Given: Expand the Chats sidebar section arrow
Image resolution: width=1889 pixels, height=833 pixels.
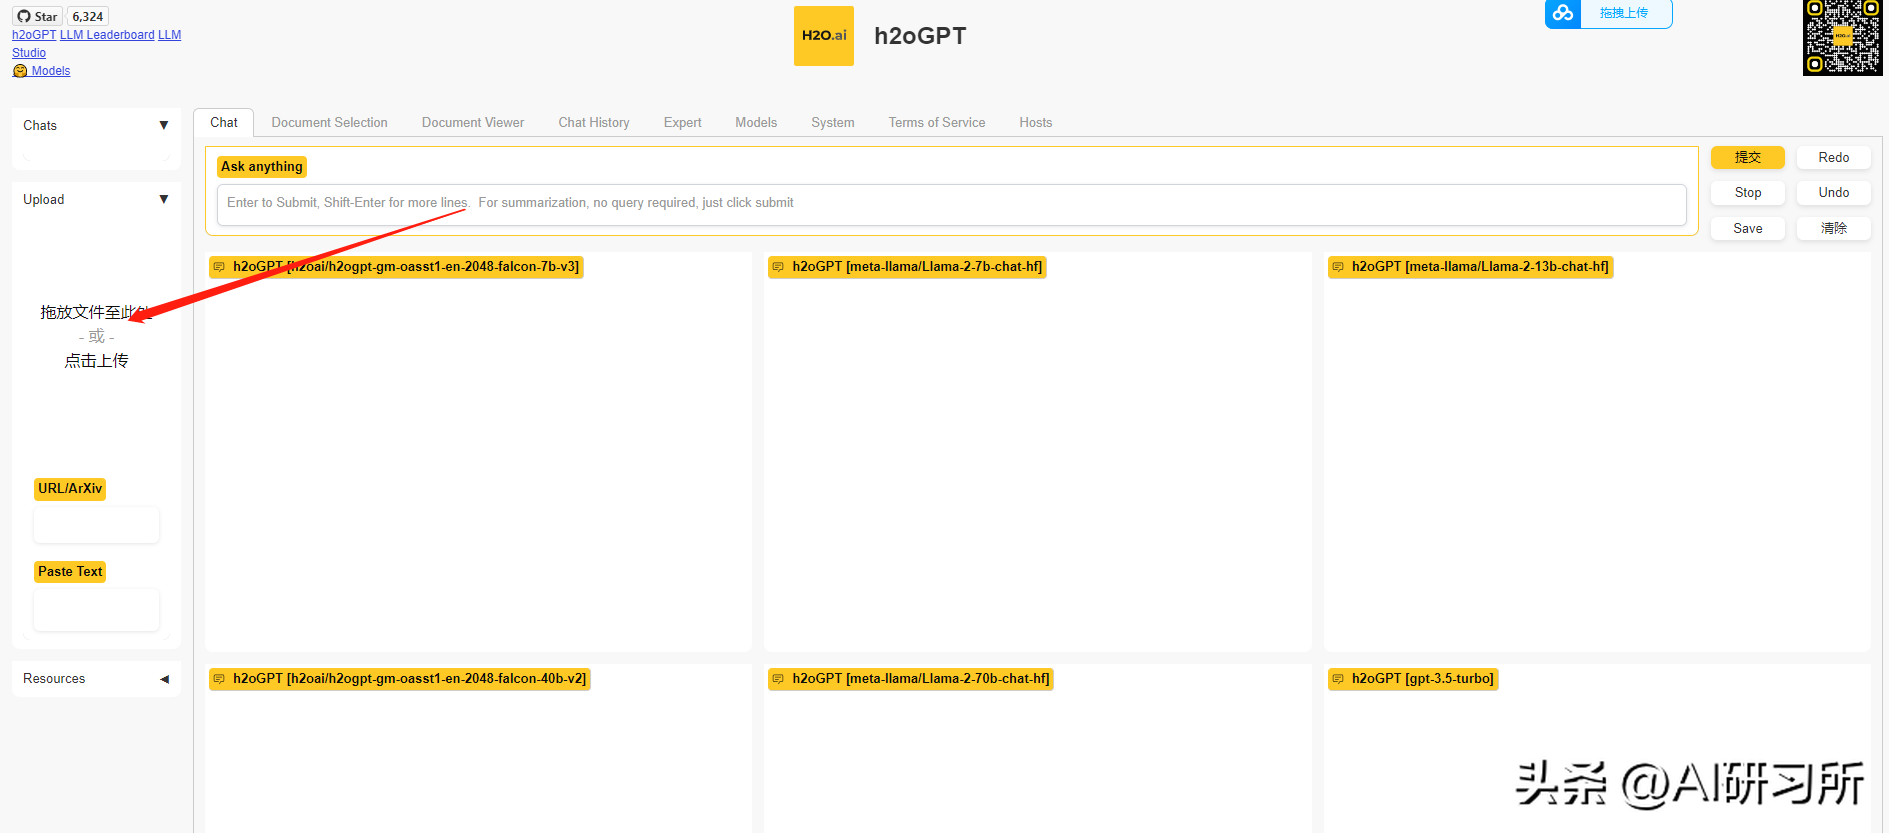Looking at the screenshot, I should 164,126.
